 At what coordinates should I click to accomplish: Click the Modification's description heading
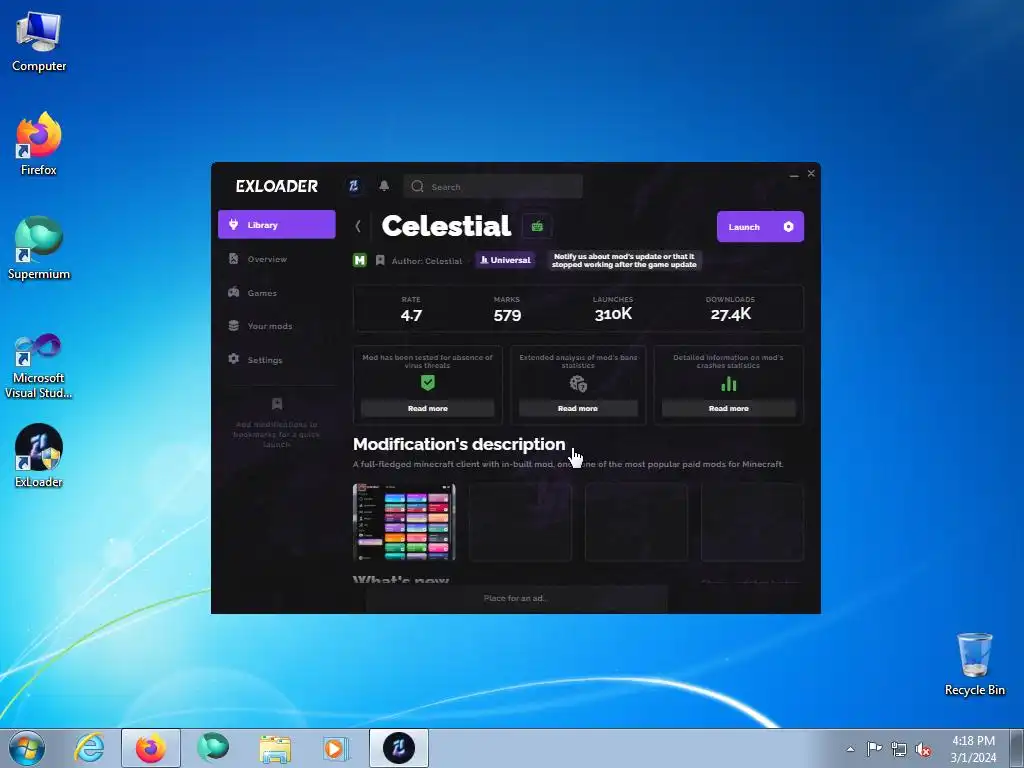click(459, 444)
